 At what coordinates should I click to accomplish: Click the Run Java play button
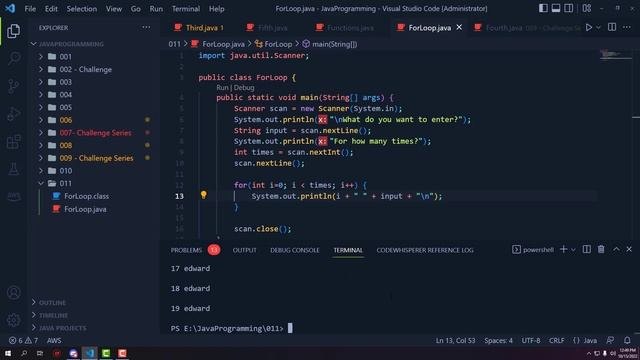(589, 27)
